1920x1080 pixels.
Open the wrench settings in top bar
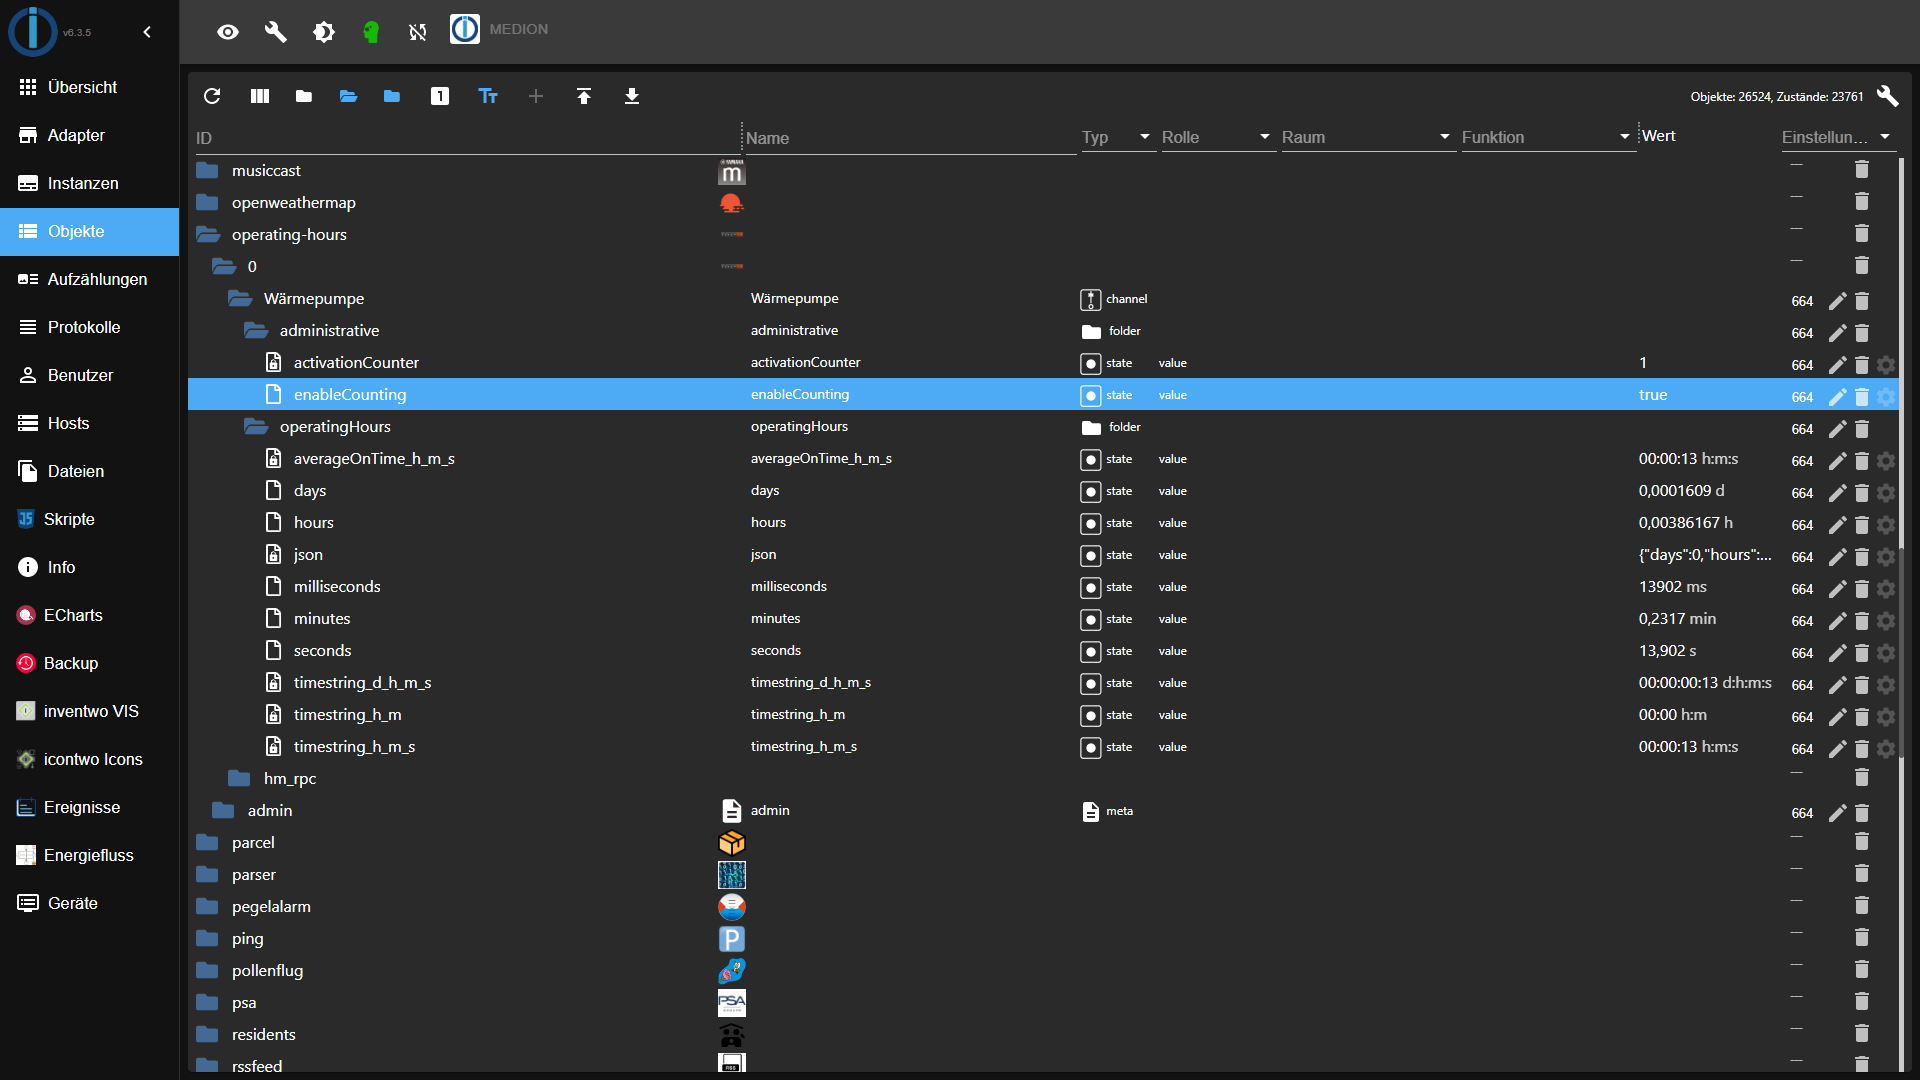275,32
